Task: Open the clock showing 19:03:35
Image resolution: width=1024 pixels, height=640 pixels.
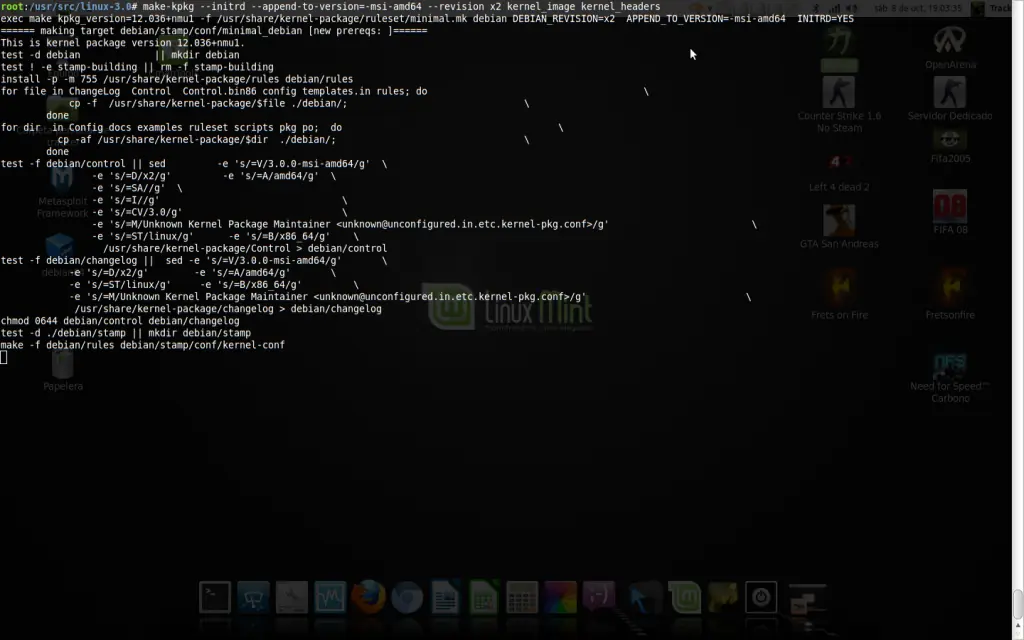Action: click(x=918, y=8)
